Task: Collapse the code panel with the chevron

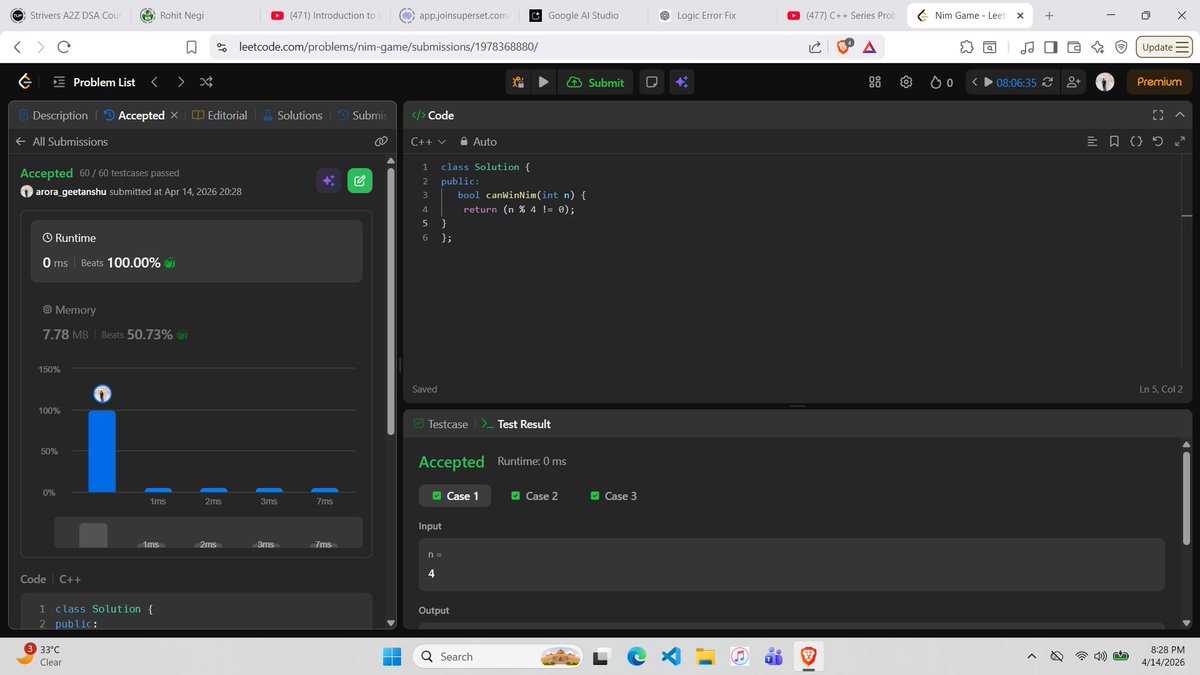Action: pos(1179,115)
